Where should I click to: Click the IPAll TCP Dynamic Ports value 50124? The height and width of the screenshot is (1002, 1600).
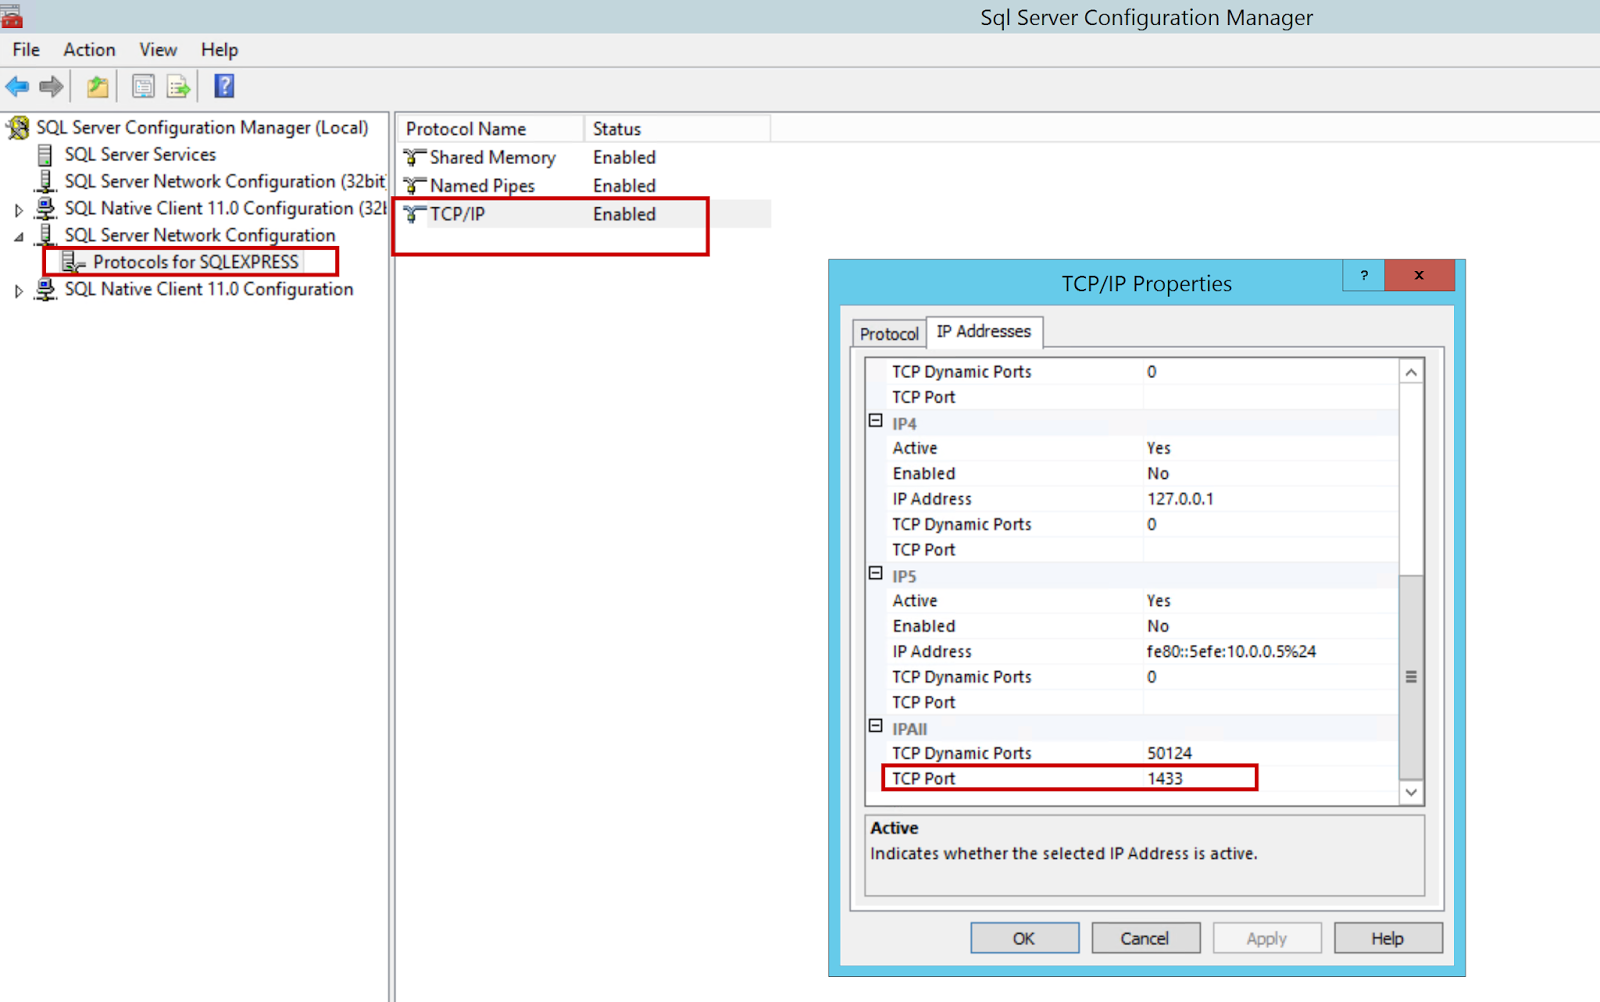point(1169,753)
